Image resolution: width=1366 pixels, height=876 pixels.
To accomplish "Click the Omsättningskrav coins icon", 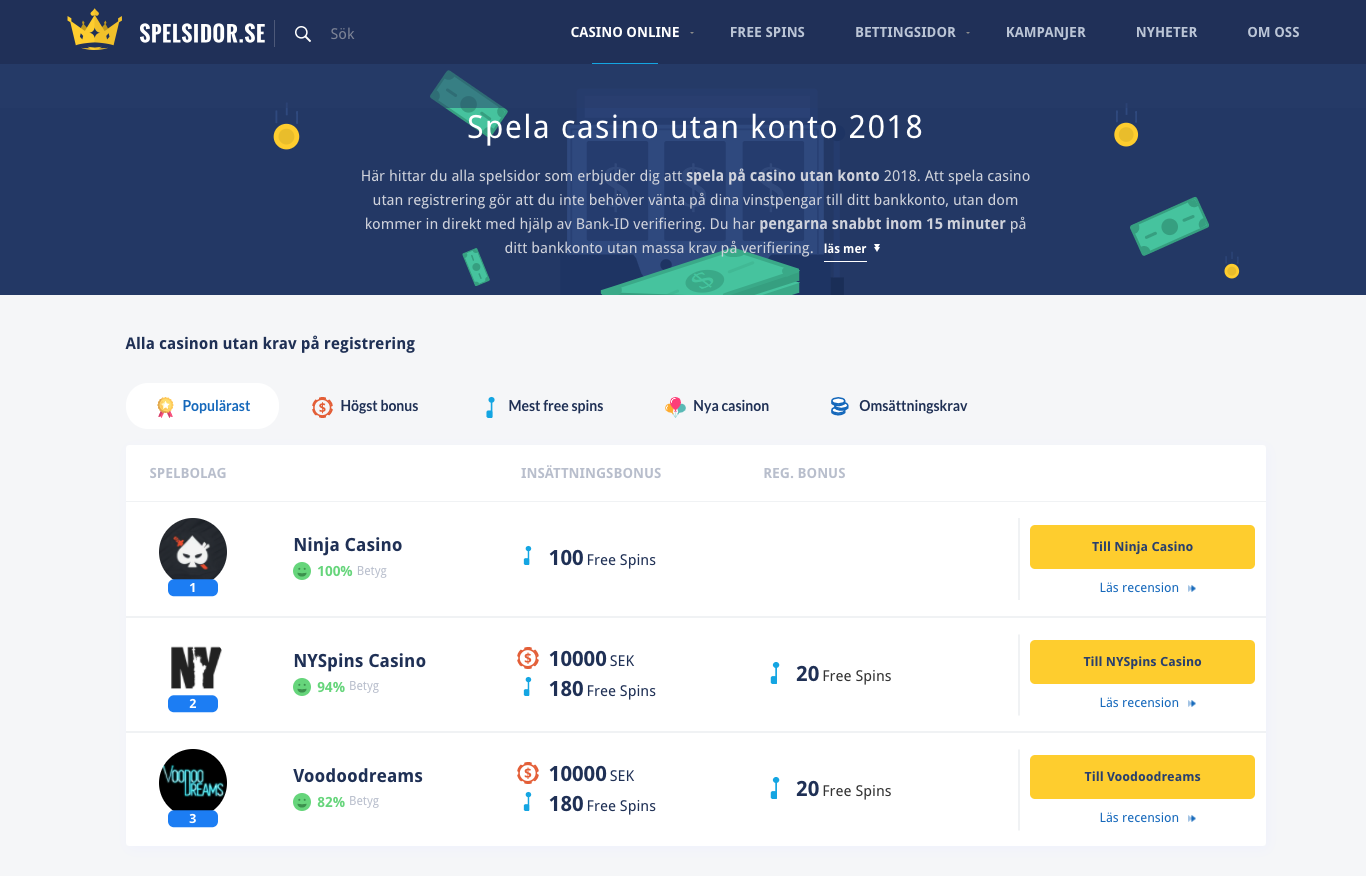I will (839, 407).
